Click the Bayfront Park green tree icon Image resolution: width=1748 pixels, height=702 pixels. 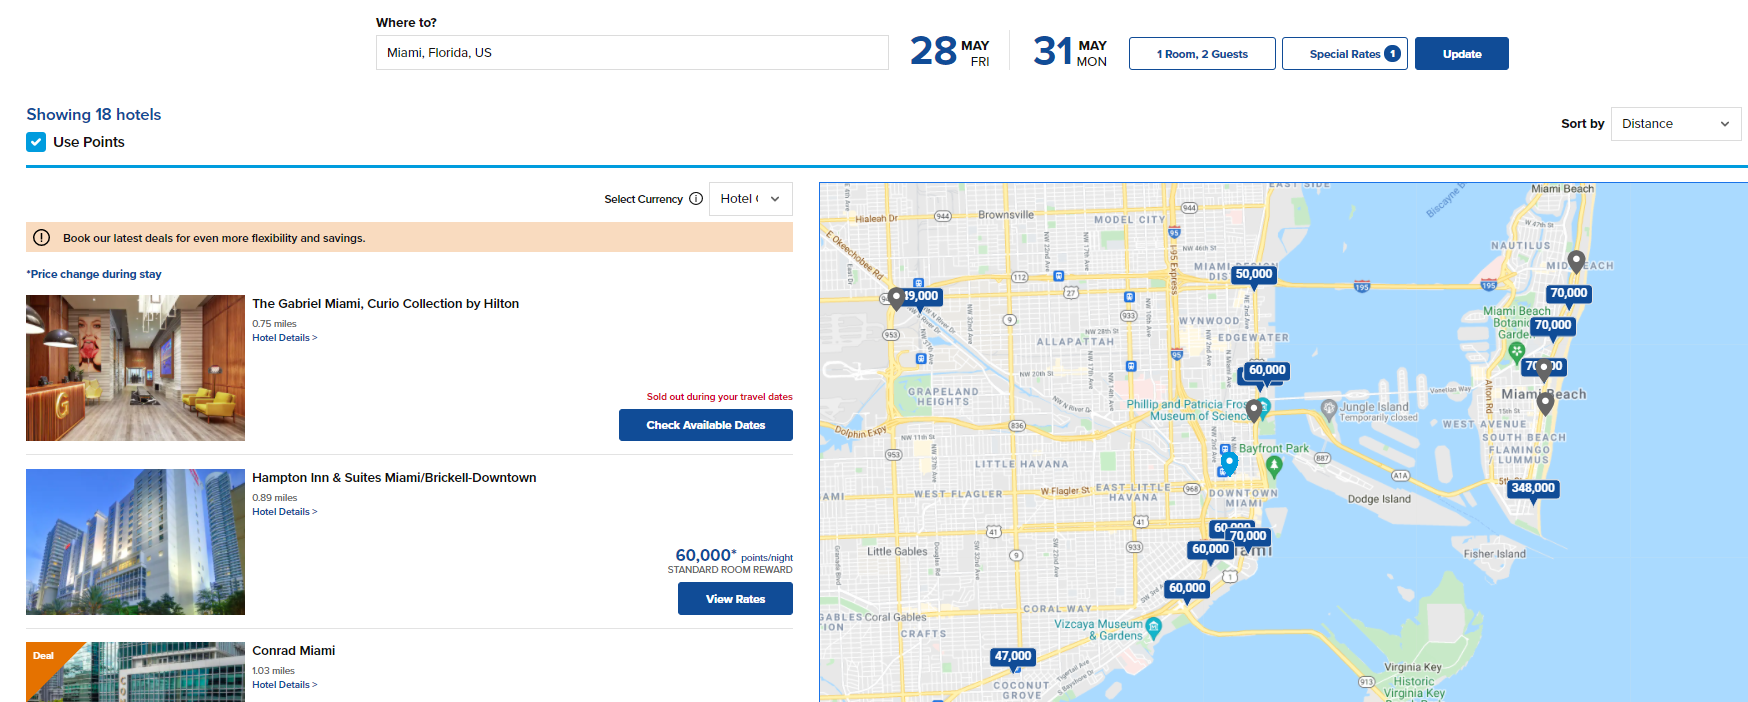point(1274,465)
